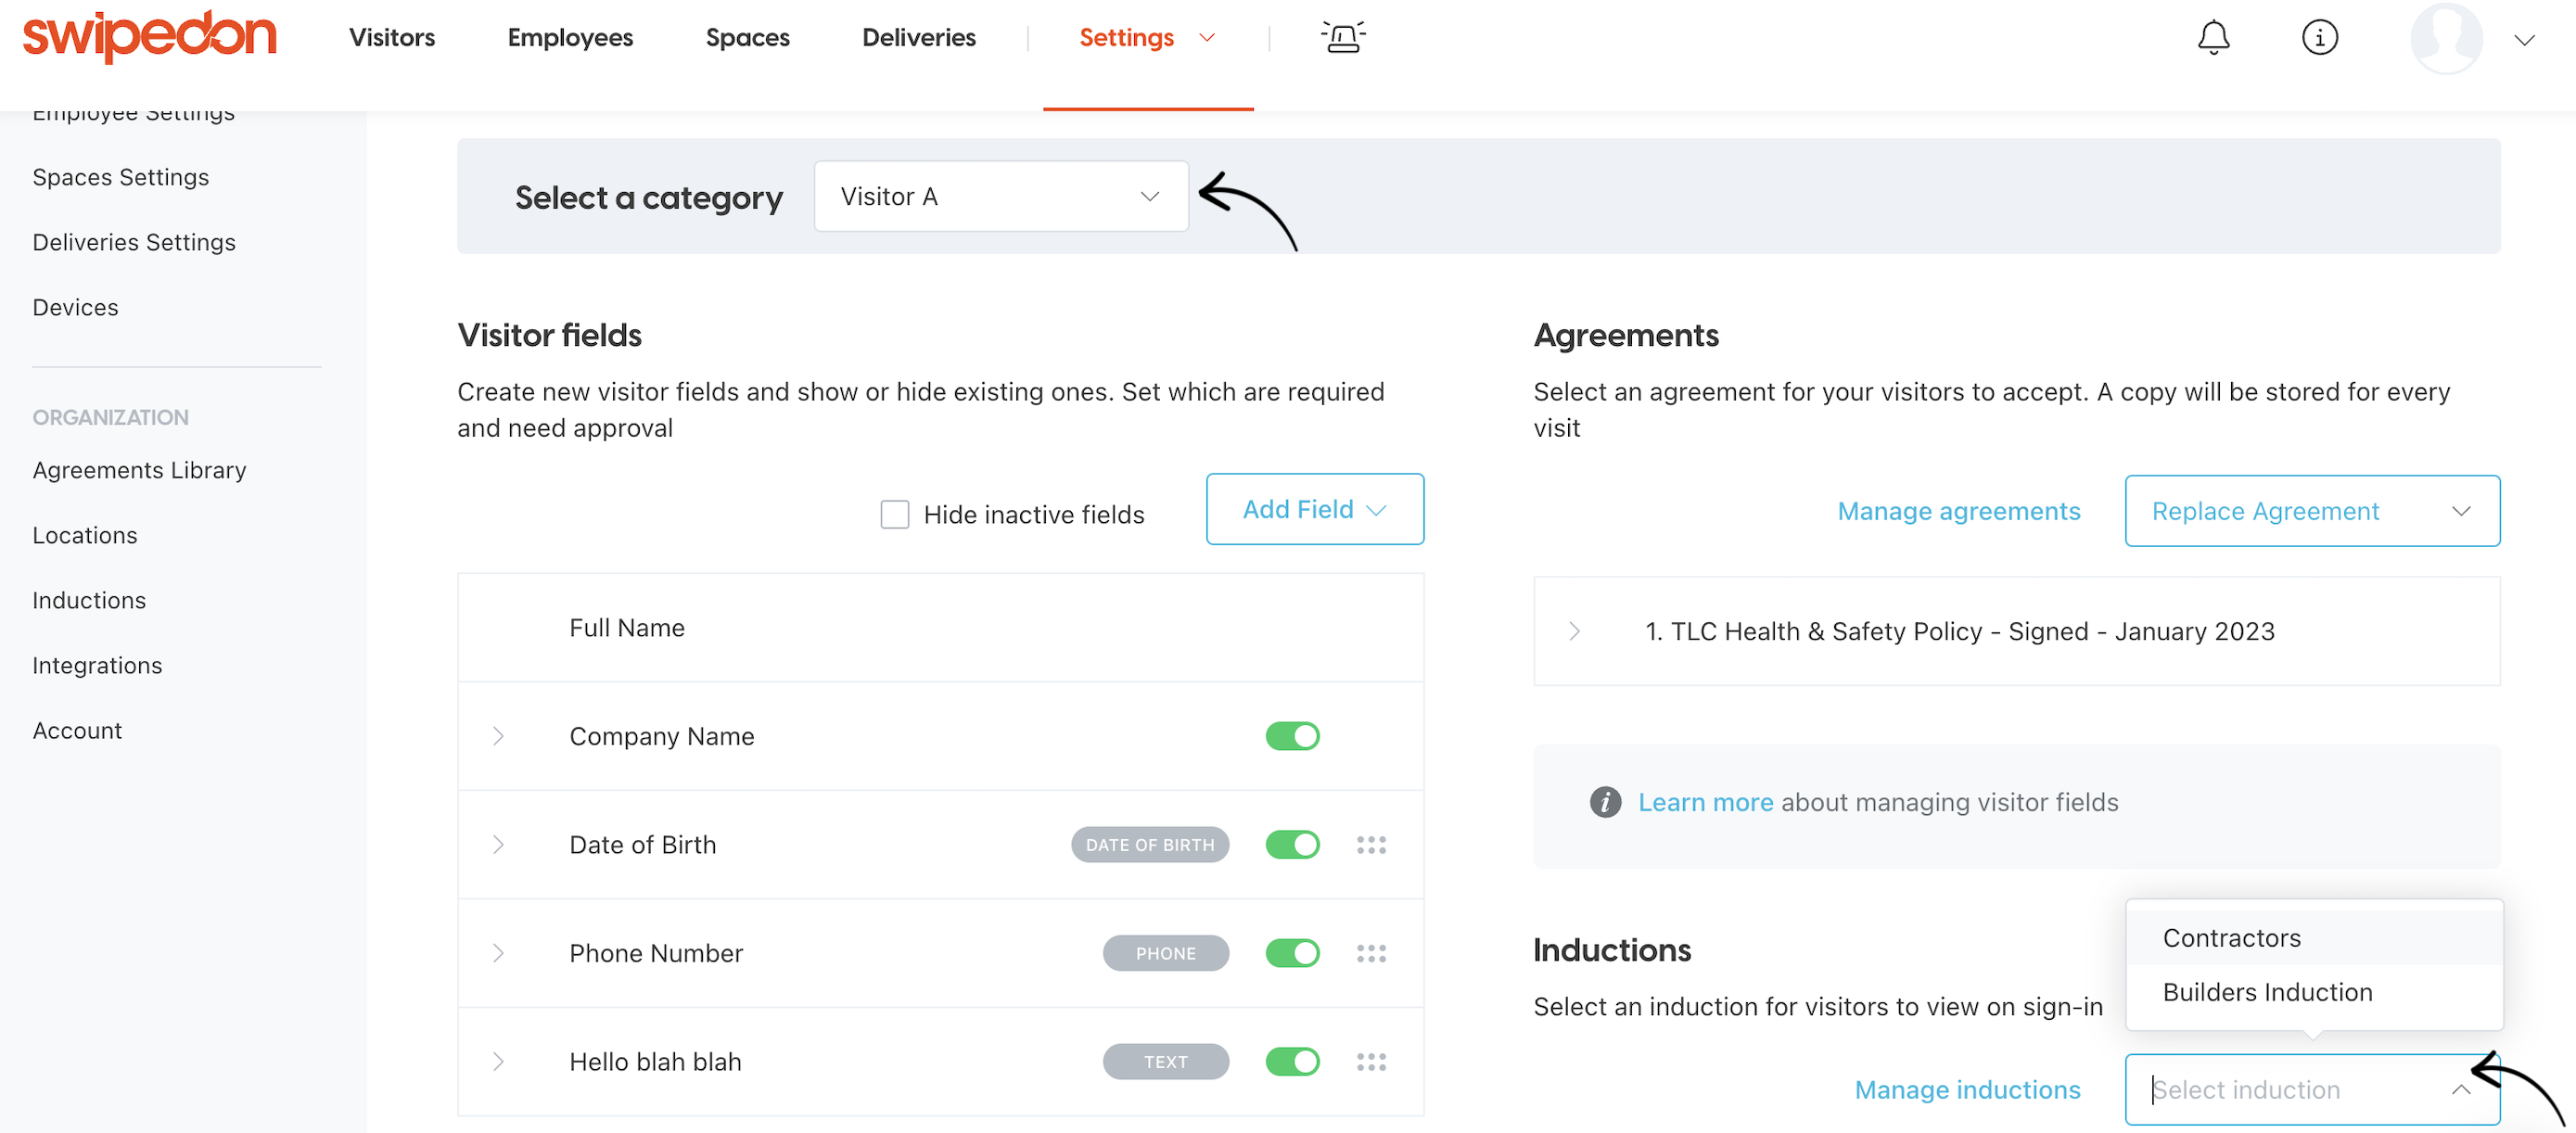
Task: Click the Add Field button
Action: (x=1314, y=509)
